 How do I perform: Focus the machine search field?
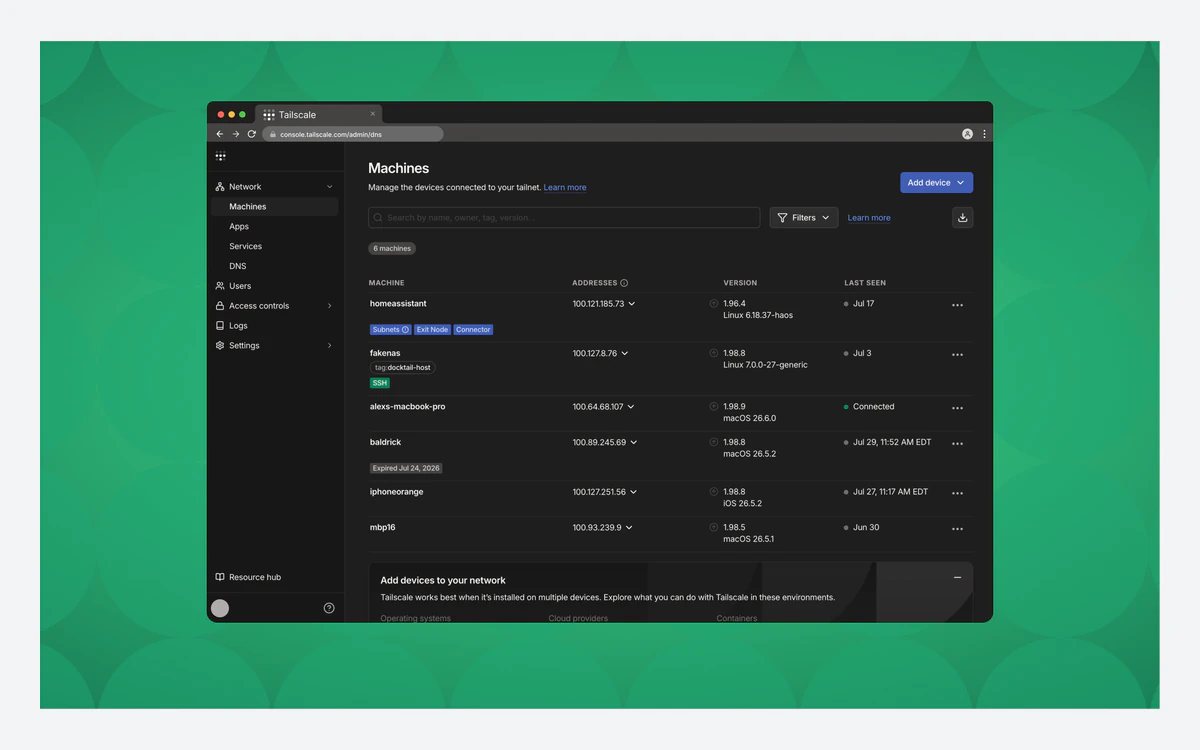tap(564, 217)
